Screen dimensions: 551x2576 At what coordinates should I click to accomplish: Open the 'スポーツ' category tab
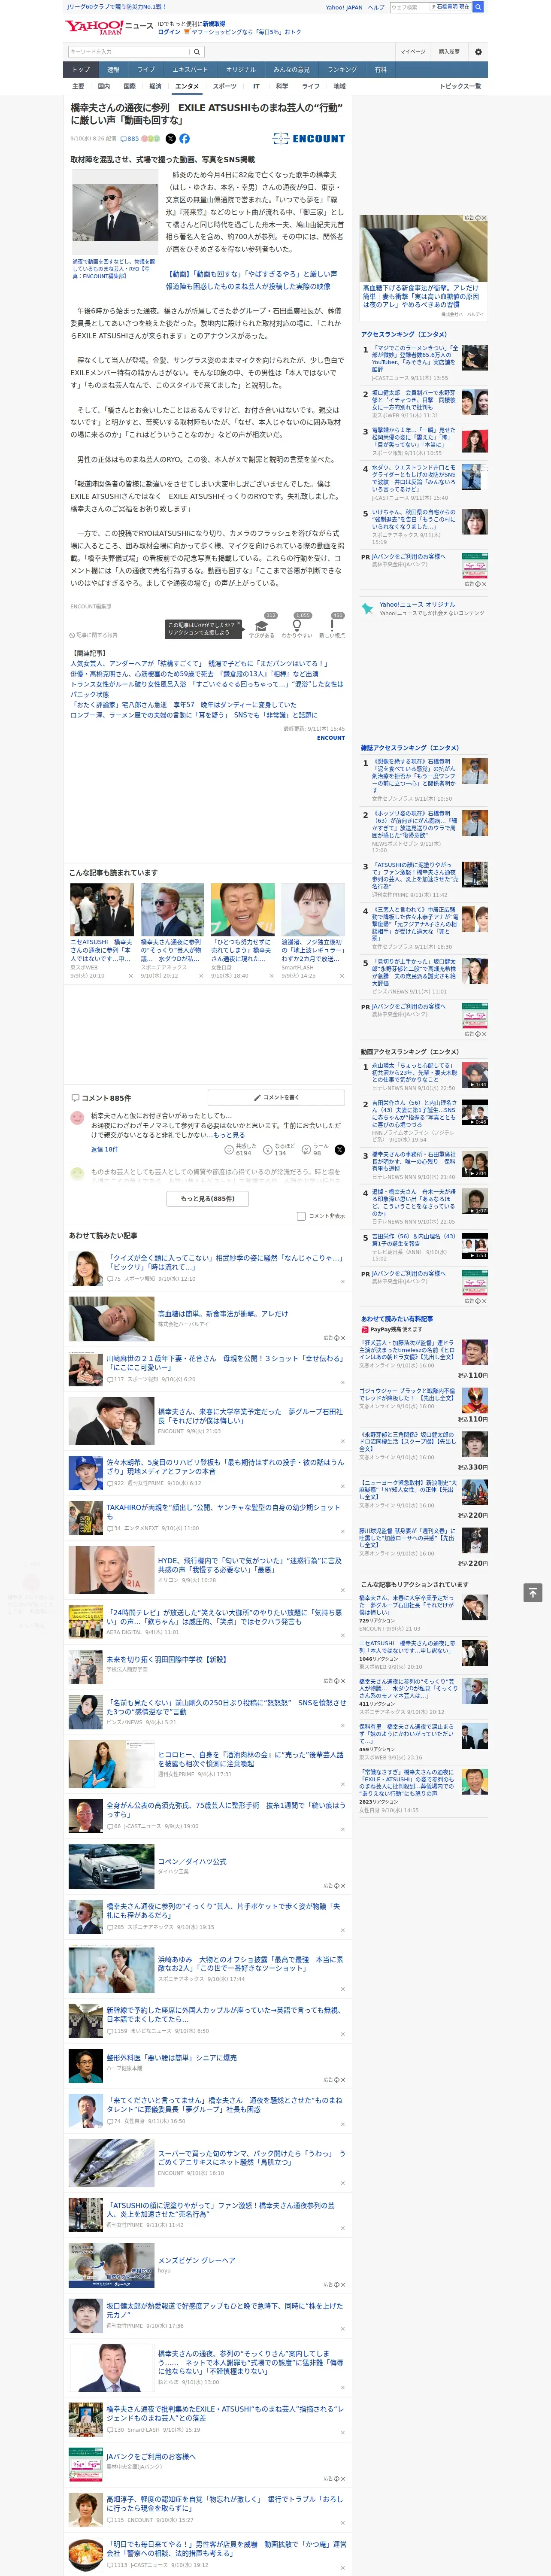[225, 87]
